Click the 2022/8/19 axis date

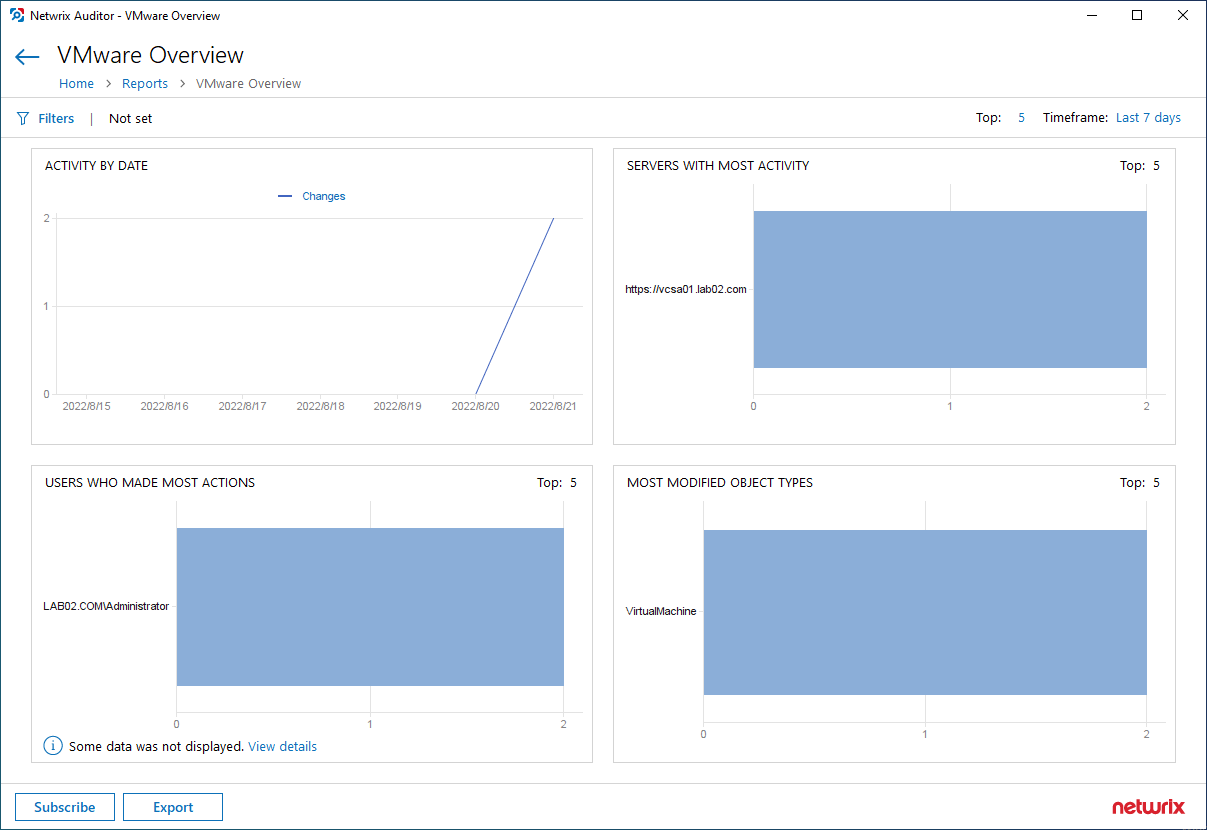(397, 406)
